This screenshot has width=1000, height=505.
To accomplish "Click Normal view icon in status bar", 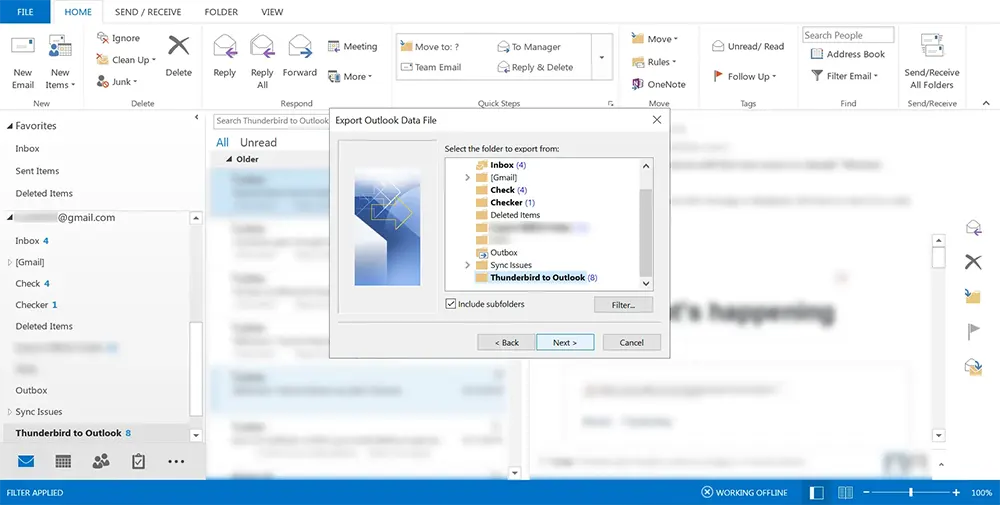I will pyautogui.click(x=816, y=493).
